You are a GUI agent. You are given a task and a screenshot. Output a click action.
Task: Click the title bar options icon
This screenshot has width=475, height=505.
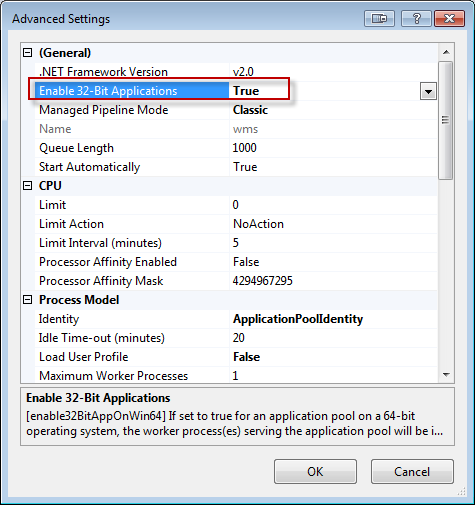point(379,18)
